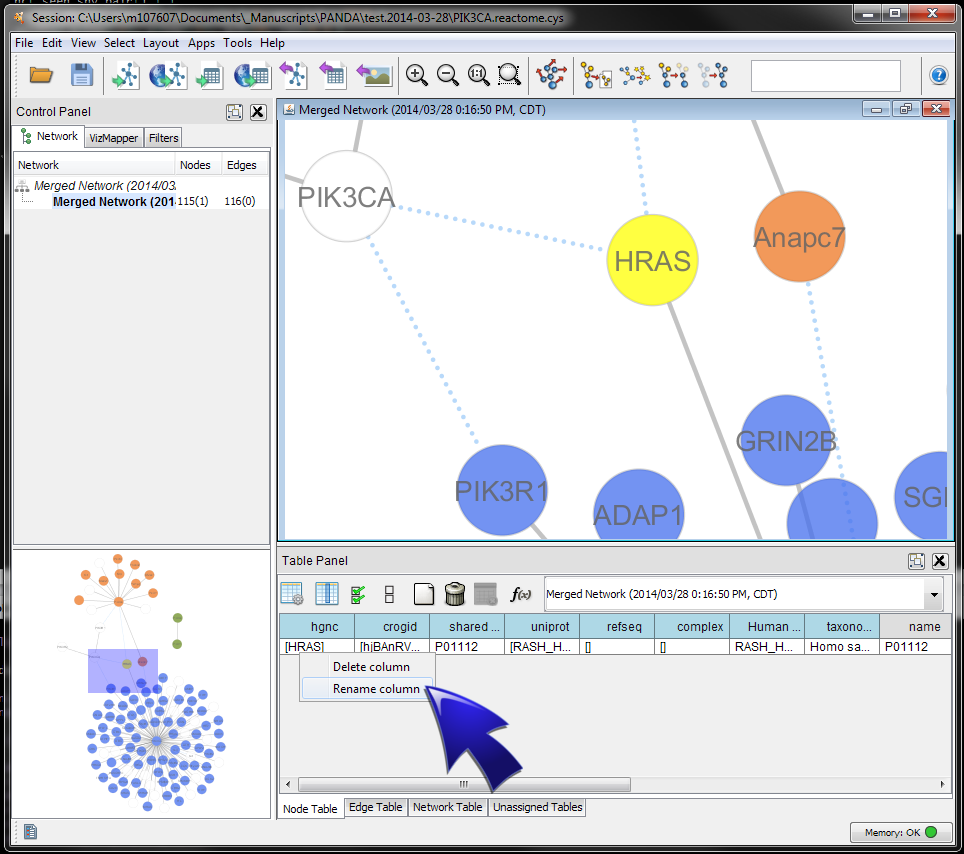Open the Function Builder f(x) icon
Screen dimensions: 964x854
click(x=520, y=594)
